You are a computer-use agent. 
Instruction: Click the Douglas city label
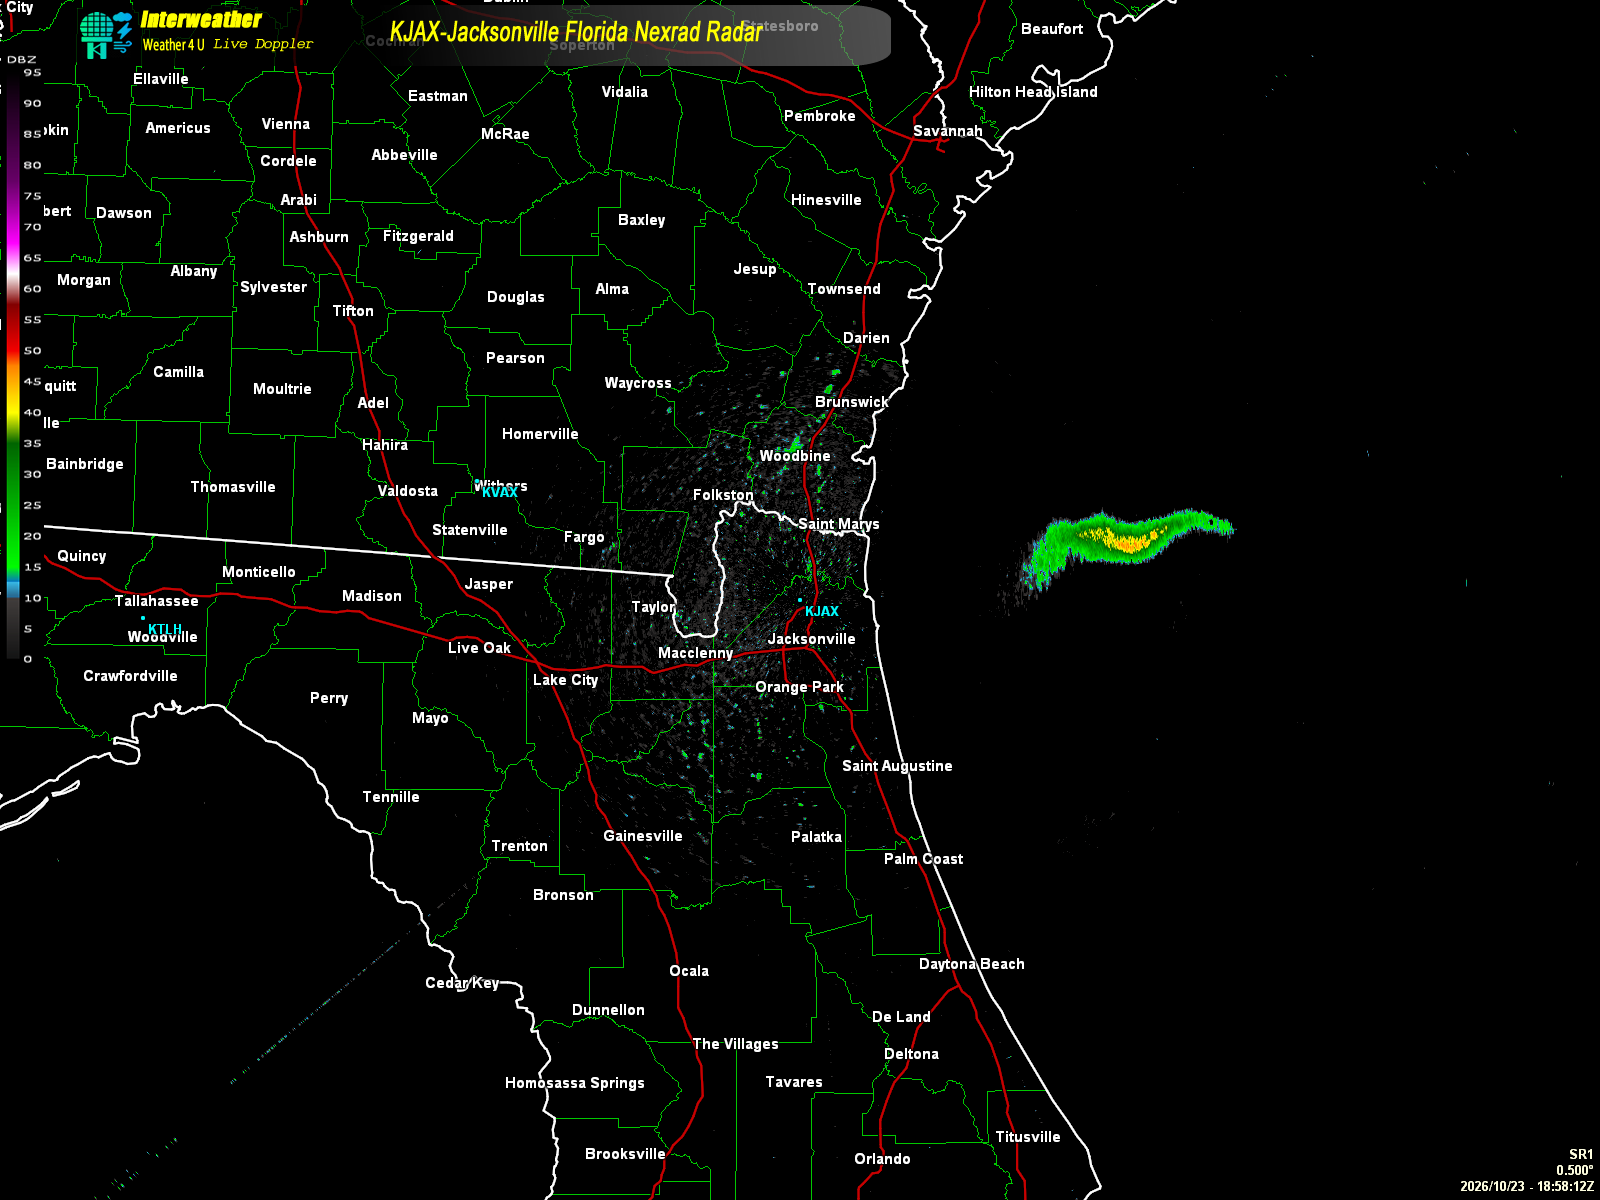(x=516, y=297)
